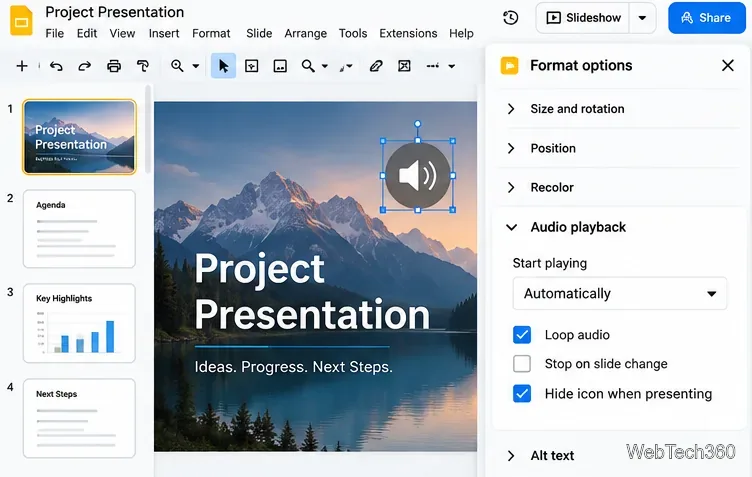Click the rotation handle above audio icon

[418, 124]
